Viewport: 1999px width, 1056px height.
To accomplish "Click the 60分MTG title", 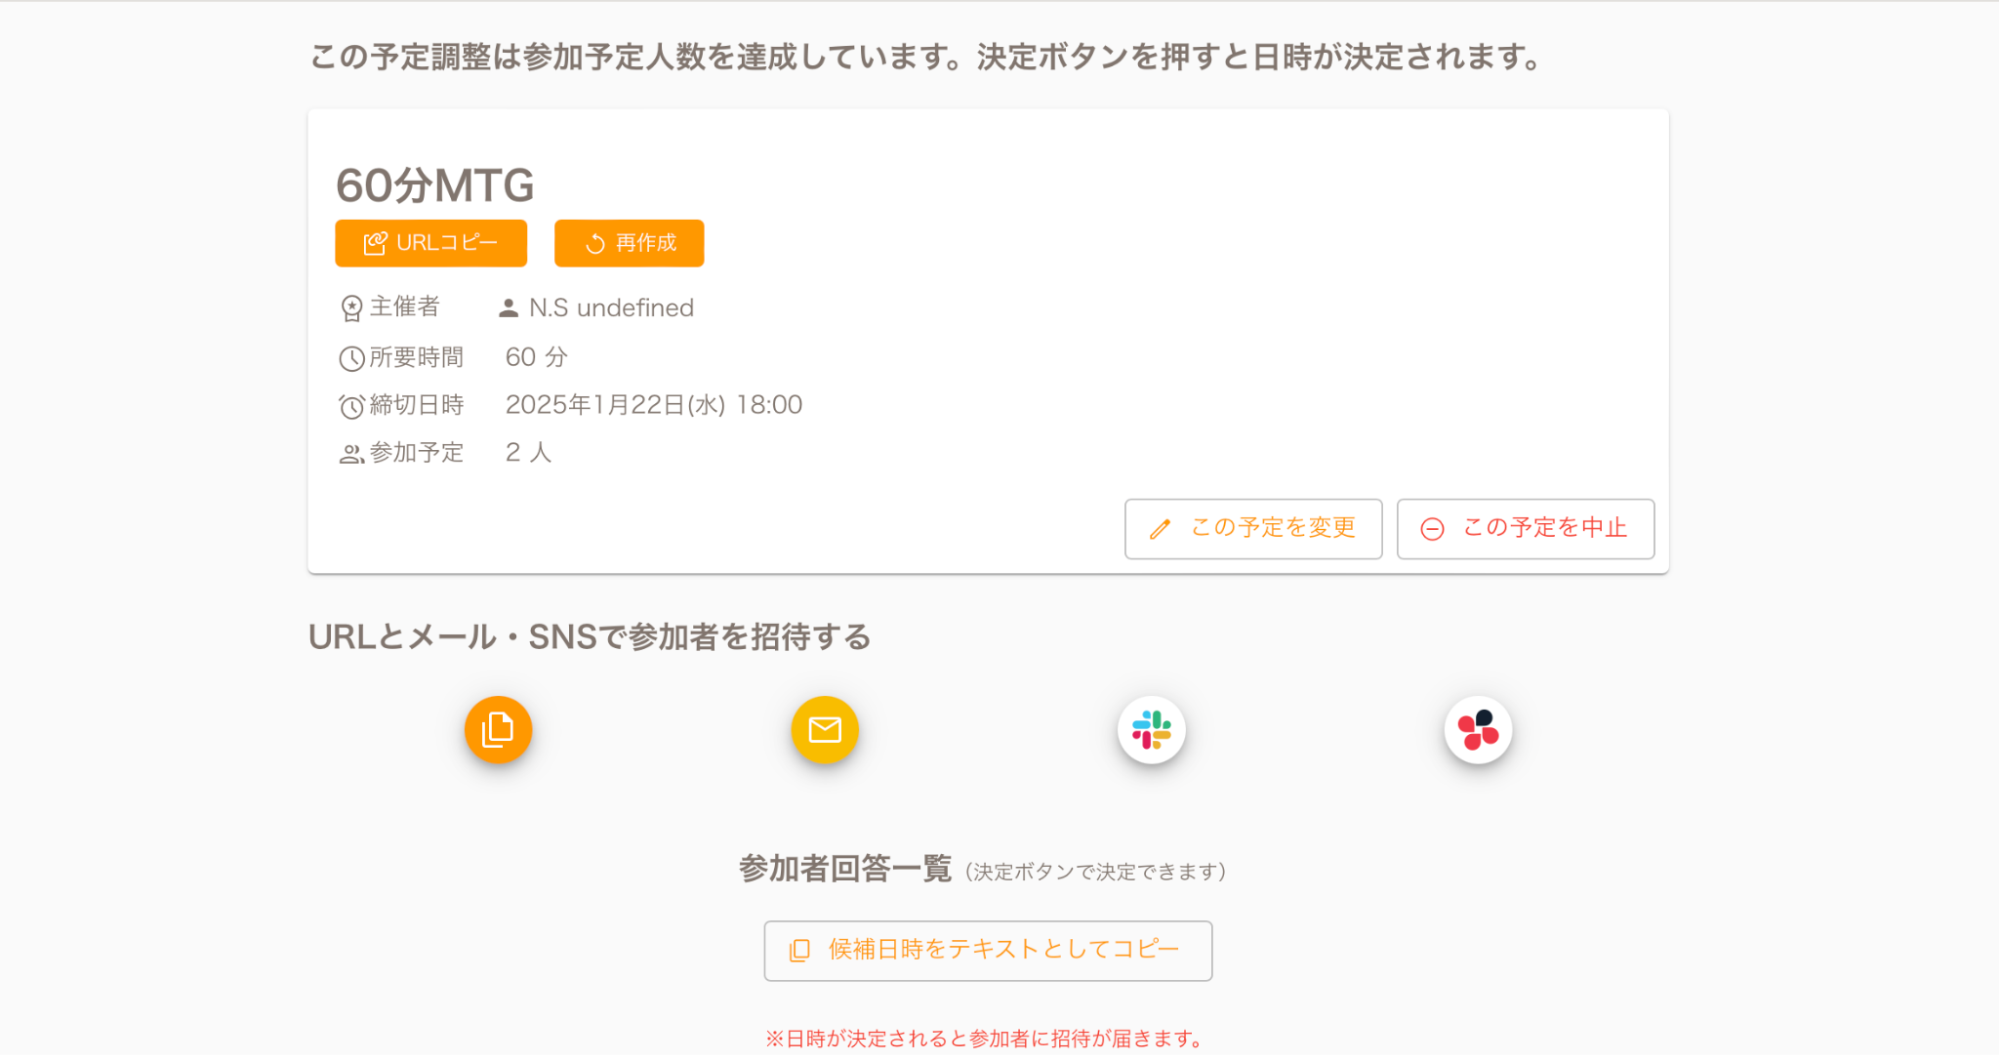I will click(435, 185).
